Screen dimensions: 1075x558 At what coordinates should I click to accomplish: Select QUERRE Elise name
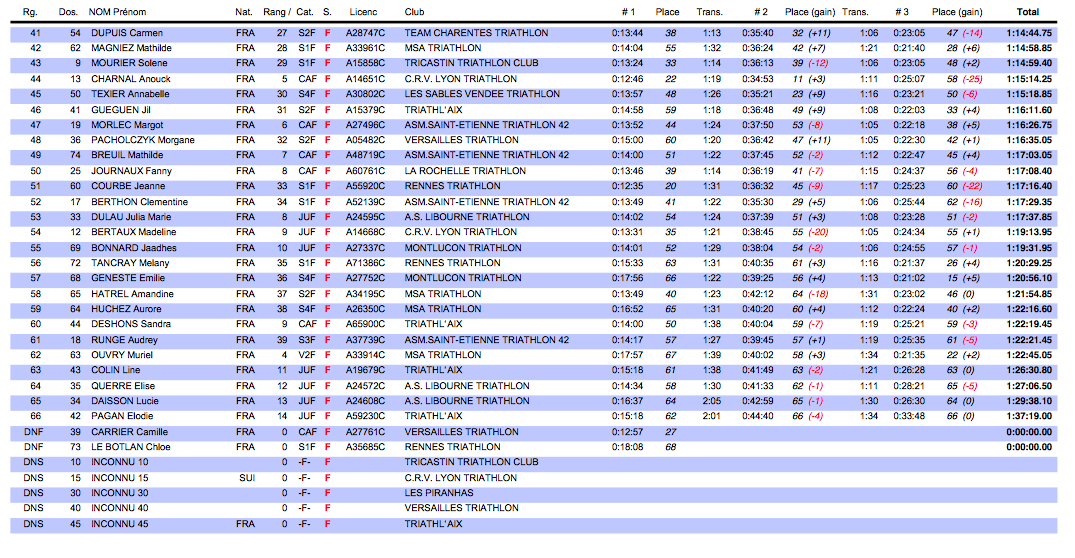(123, 385)
